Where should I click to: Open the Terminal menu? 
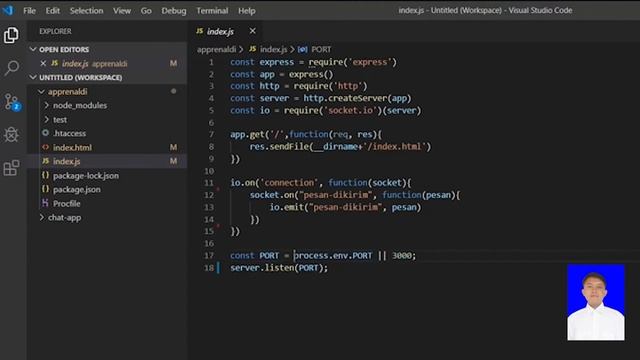(212, 11)
